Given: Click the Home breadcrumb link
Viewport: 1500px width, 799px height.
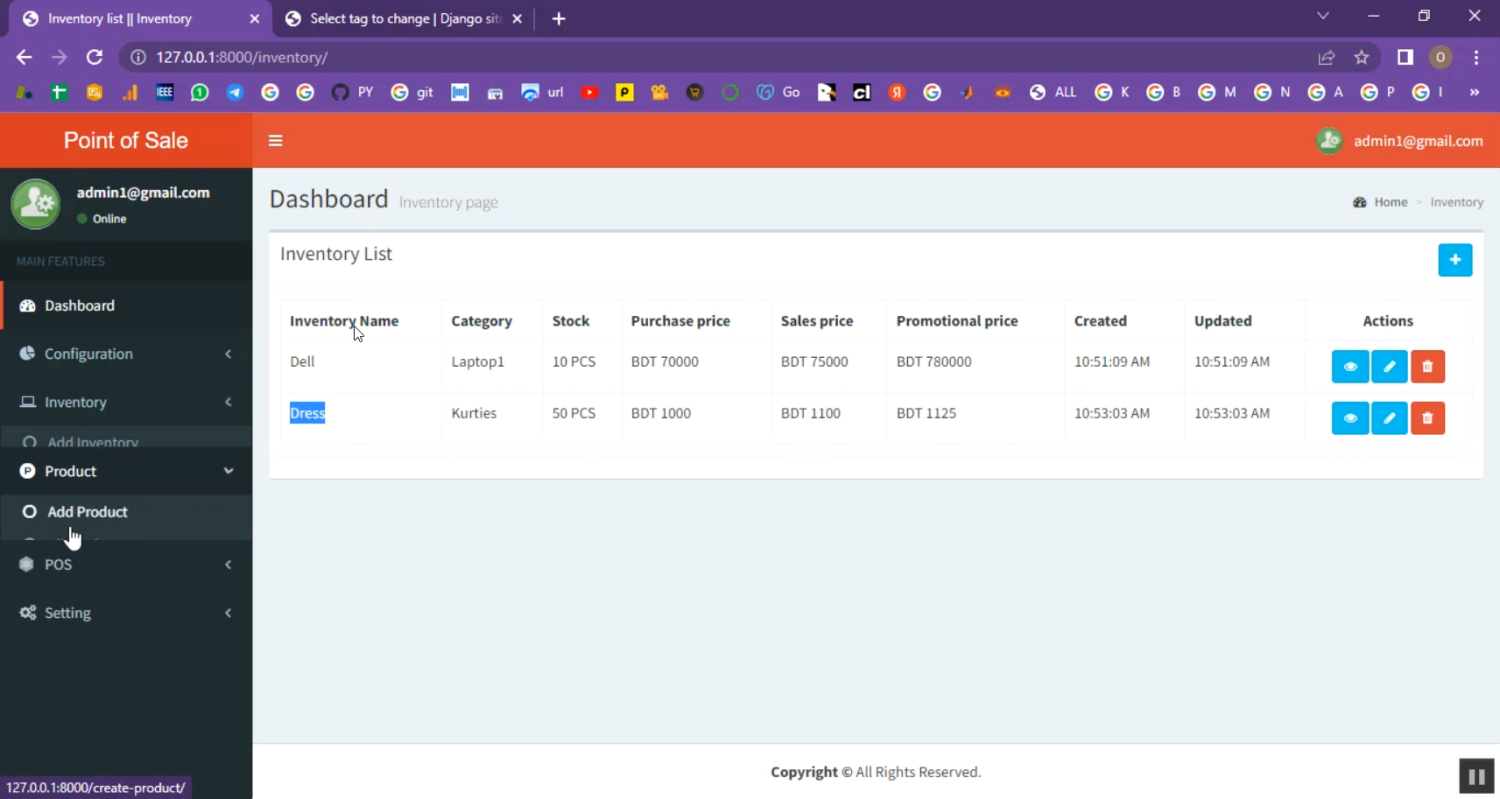Looking at the screenshot, I should pos(1390,202).
